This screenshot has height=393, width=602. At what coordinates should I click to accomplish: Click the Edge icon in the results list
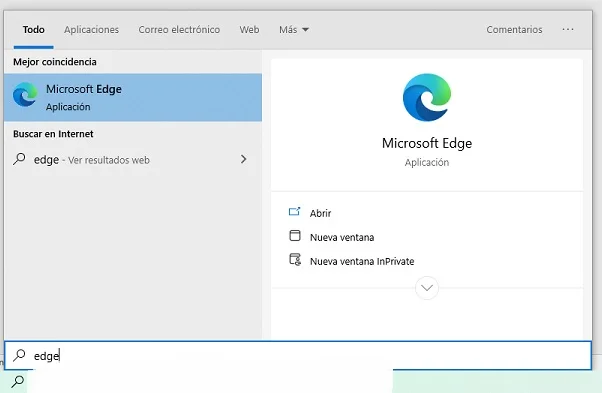tap(25, 94)
